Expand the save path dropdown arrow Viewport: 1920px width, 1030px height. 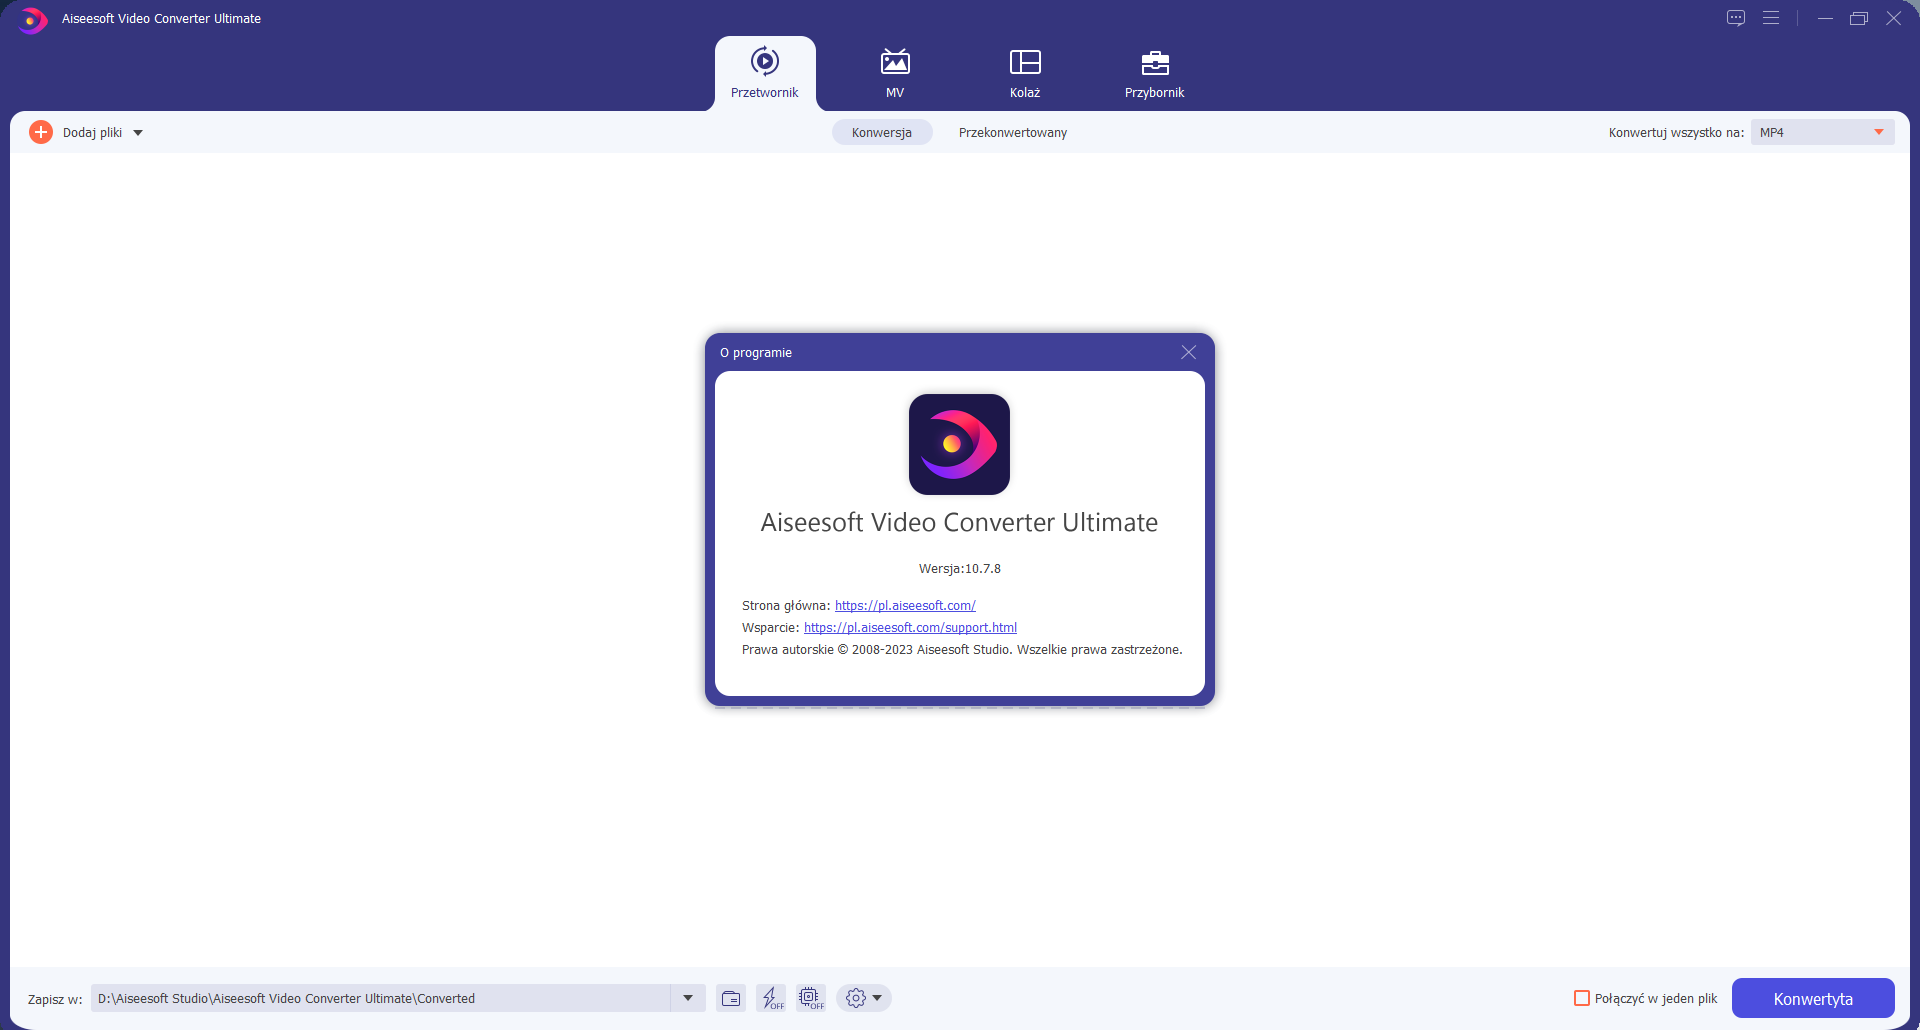pyautogui.click(x=688, y=998)
